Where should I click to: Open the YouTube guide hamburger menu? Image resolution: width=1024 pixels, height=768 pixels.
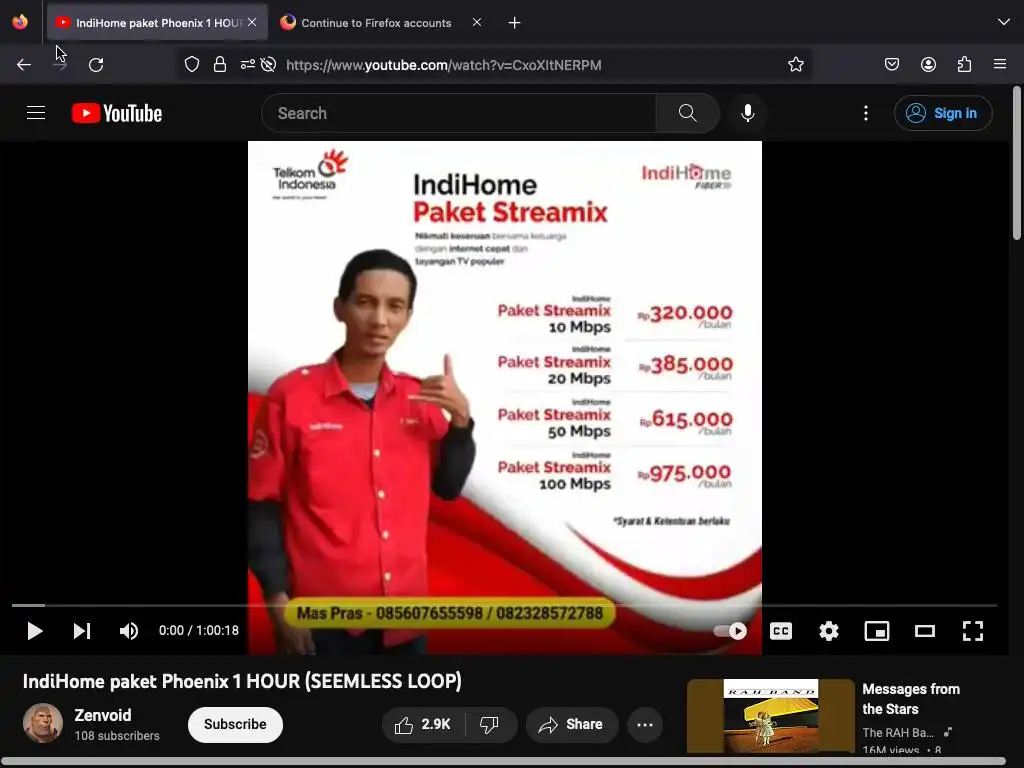(x=36, y=113)
